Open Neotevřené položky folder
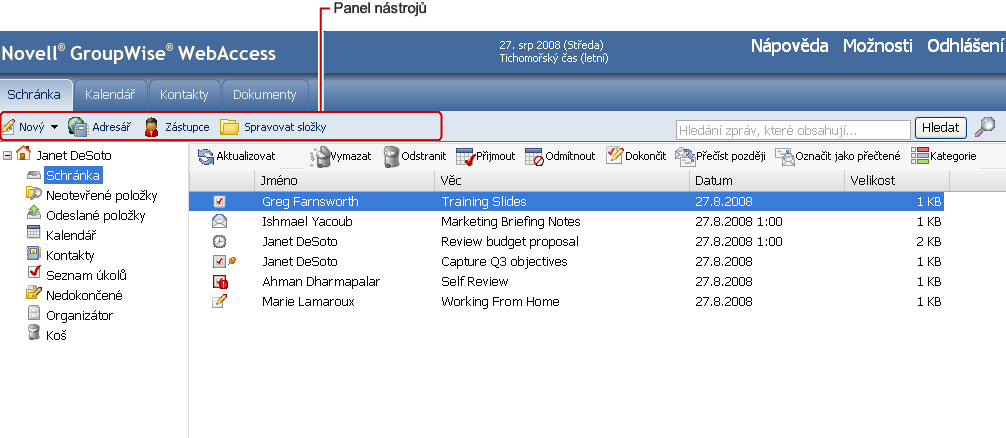 (x=101, y=196)
